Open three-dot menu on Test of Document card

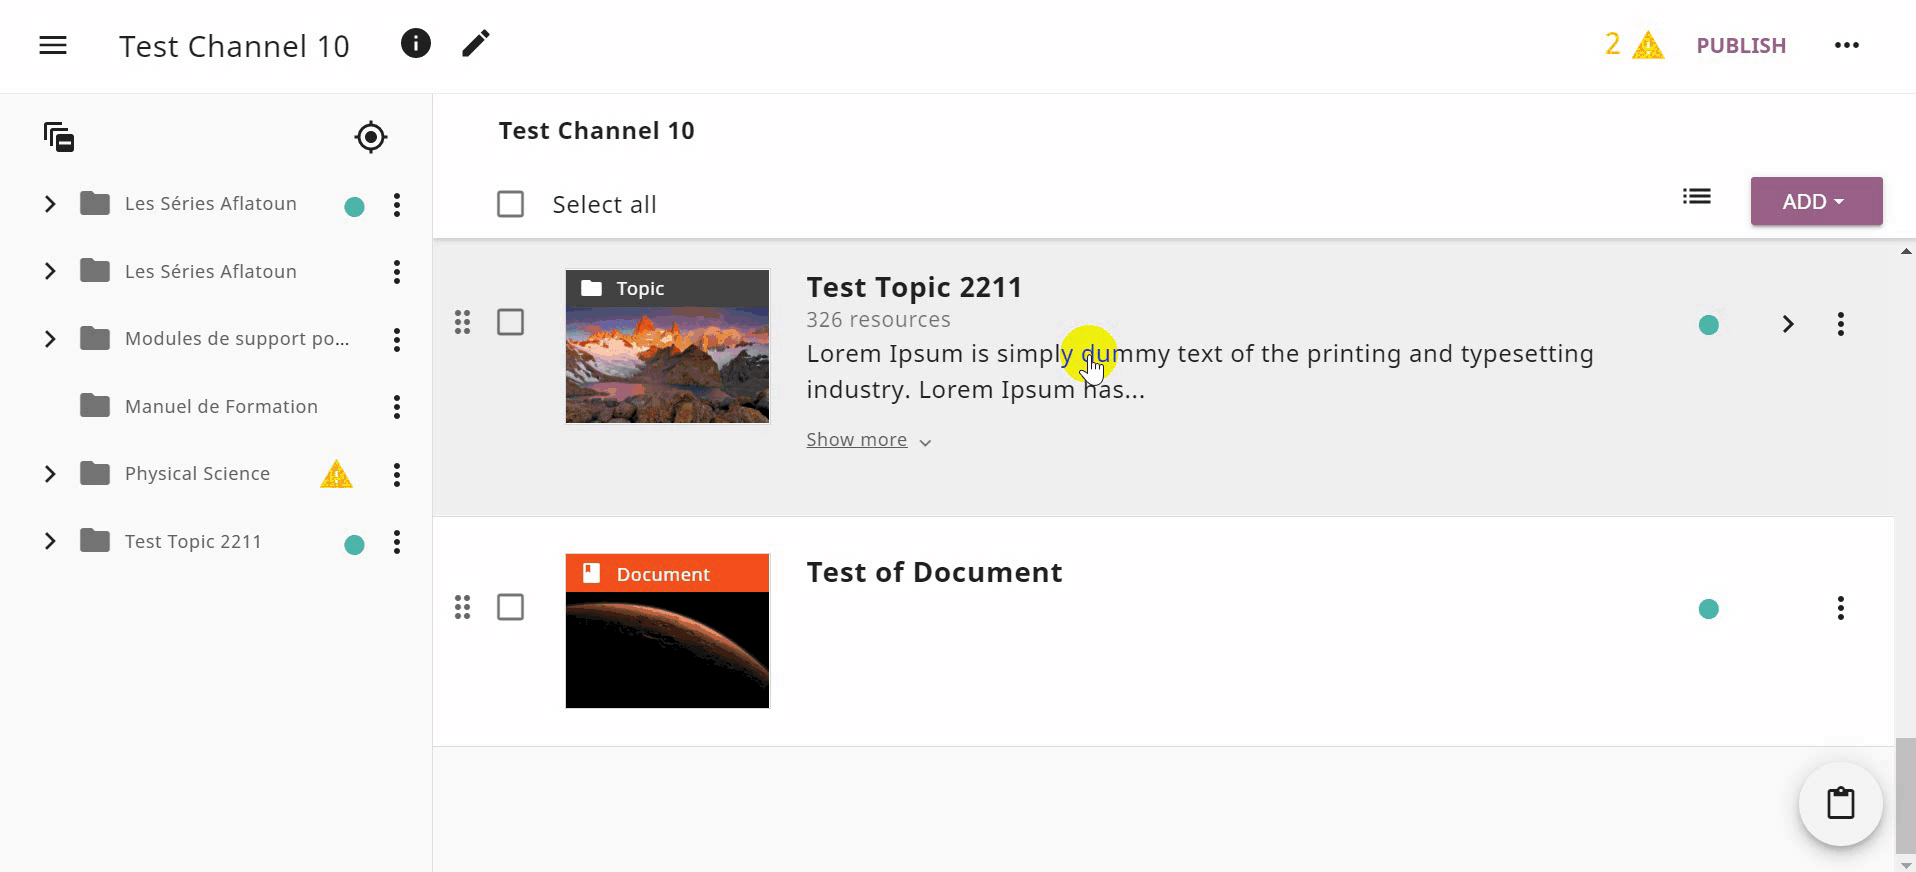[x=1841, y=608]
